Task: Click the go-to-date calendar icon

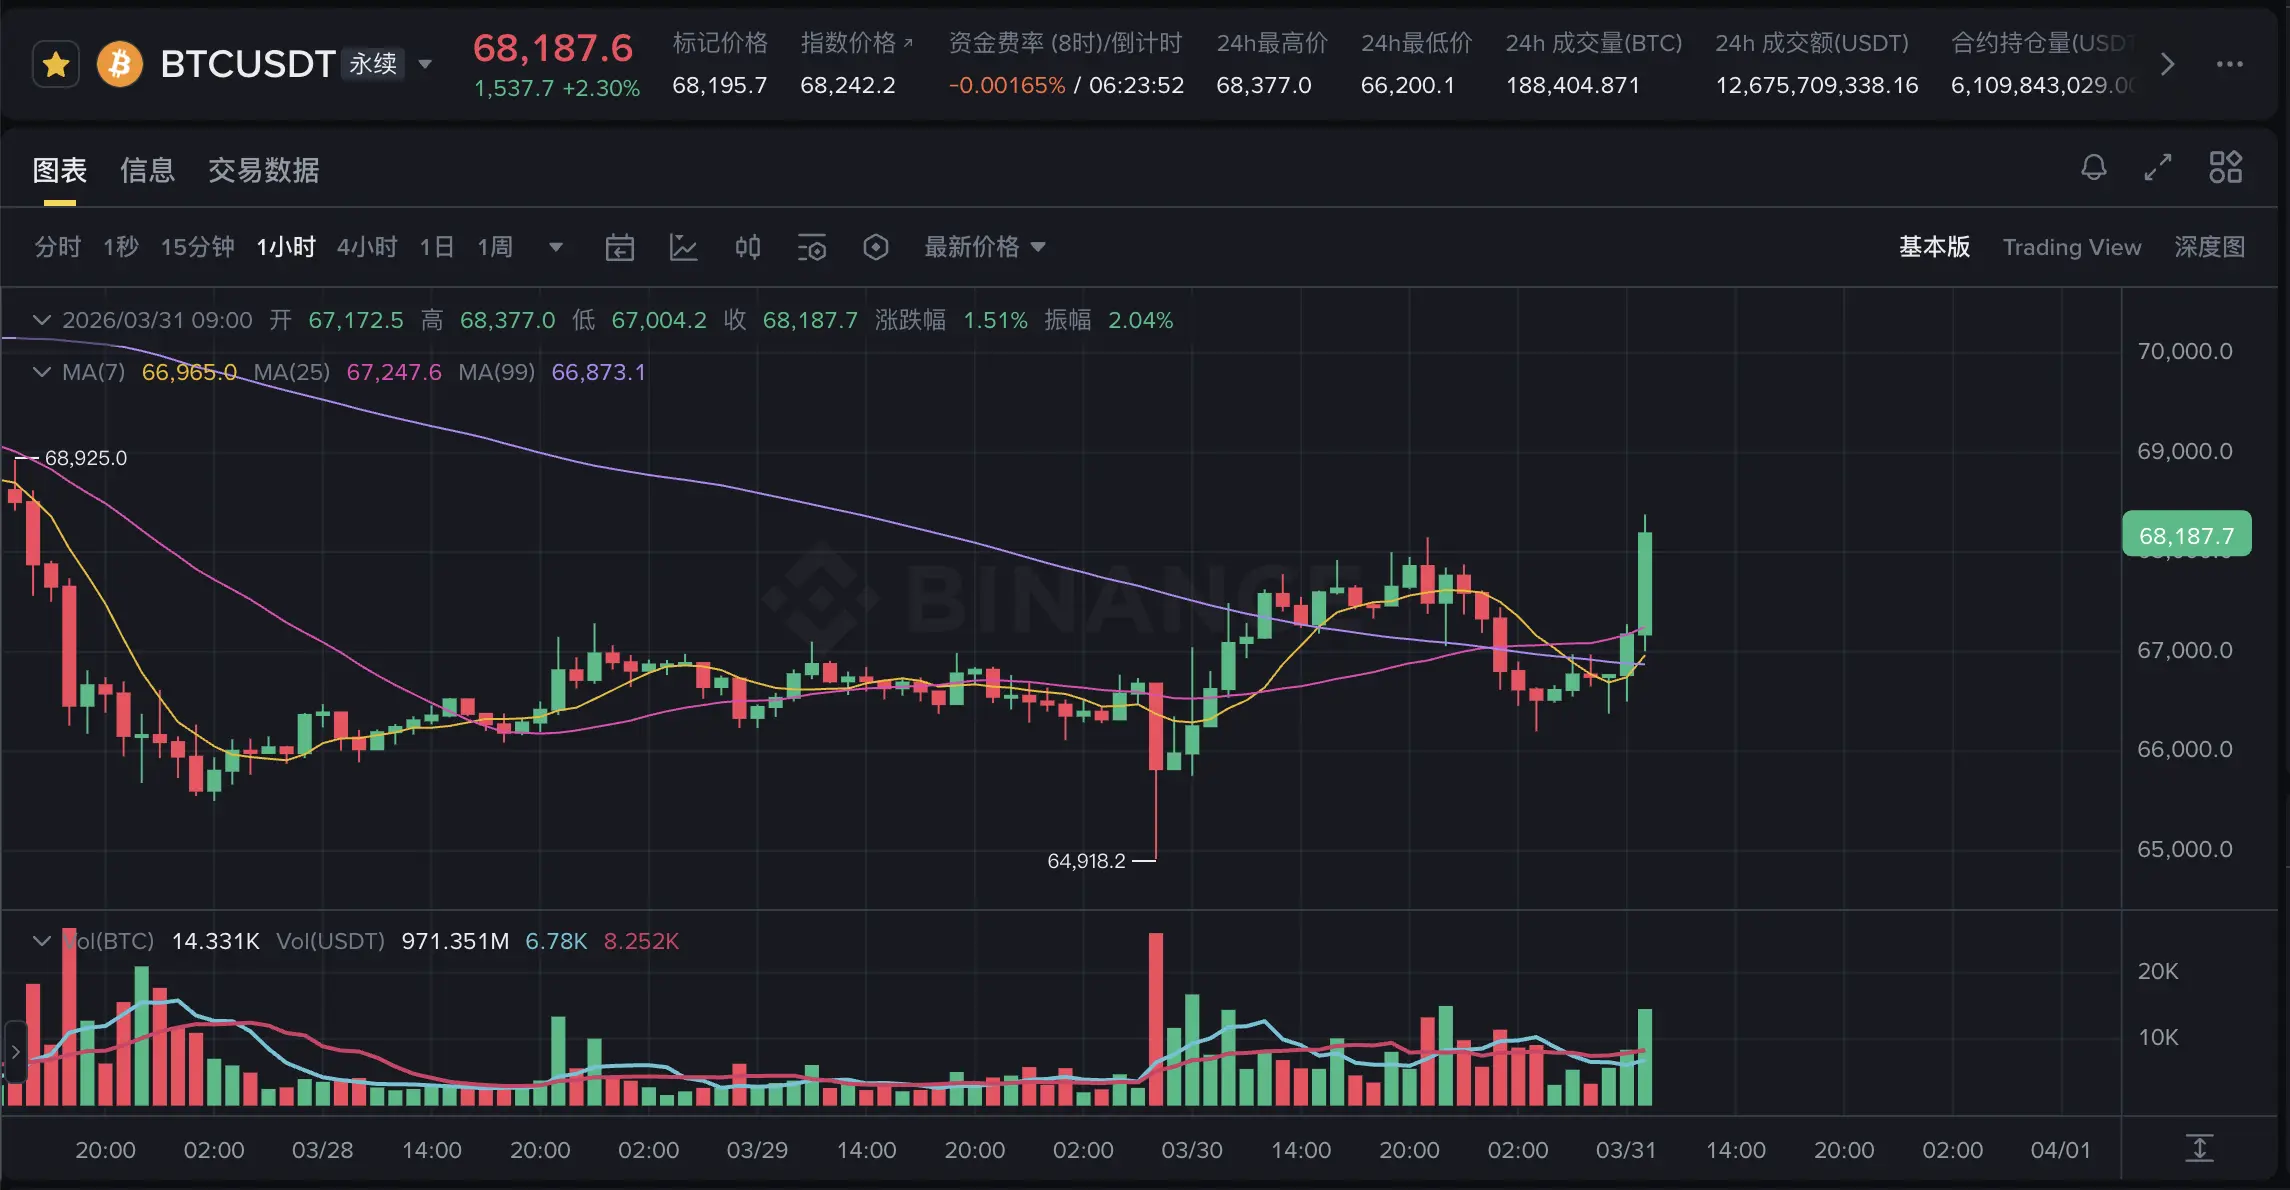Action: pyautogui.click(x=620, y=247)
